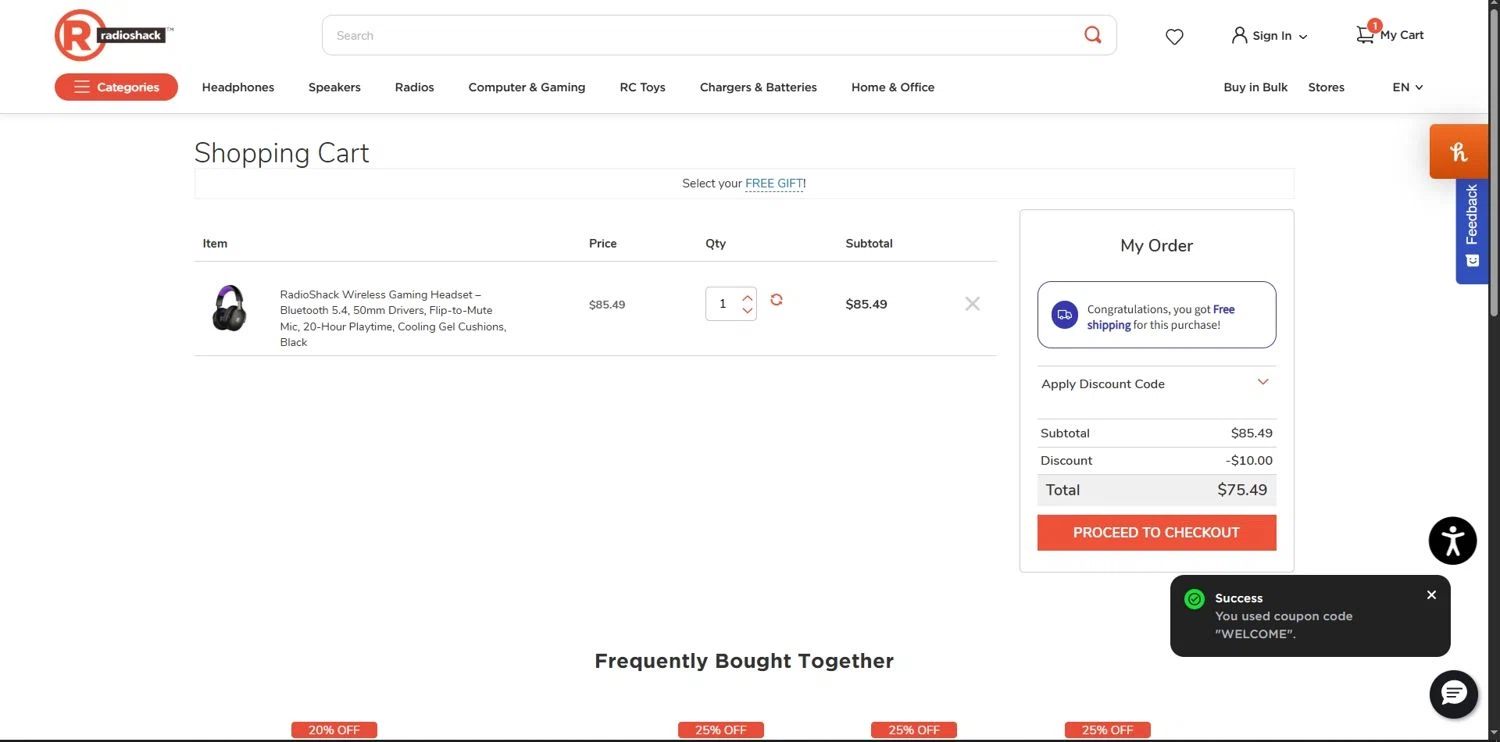Click the Total amount $75.49
1500x742 pixels.
(x=1242, y=490)
